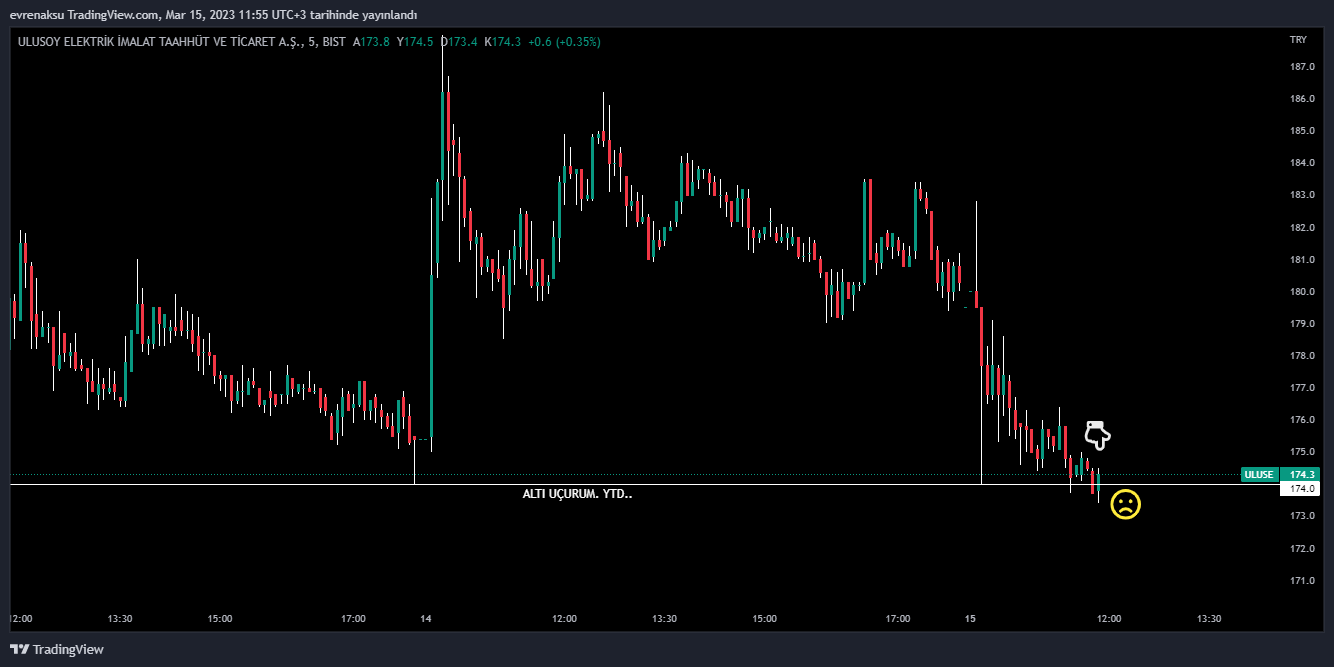Image resolution: width=1334 pixels, height=667 pixels.
Task: Select the 174.3 current price label
Action: coord(1302,474)
